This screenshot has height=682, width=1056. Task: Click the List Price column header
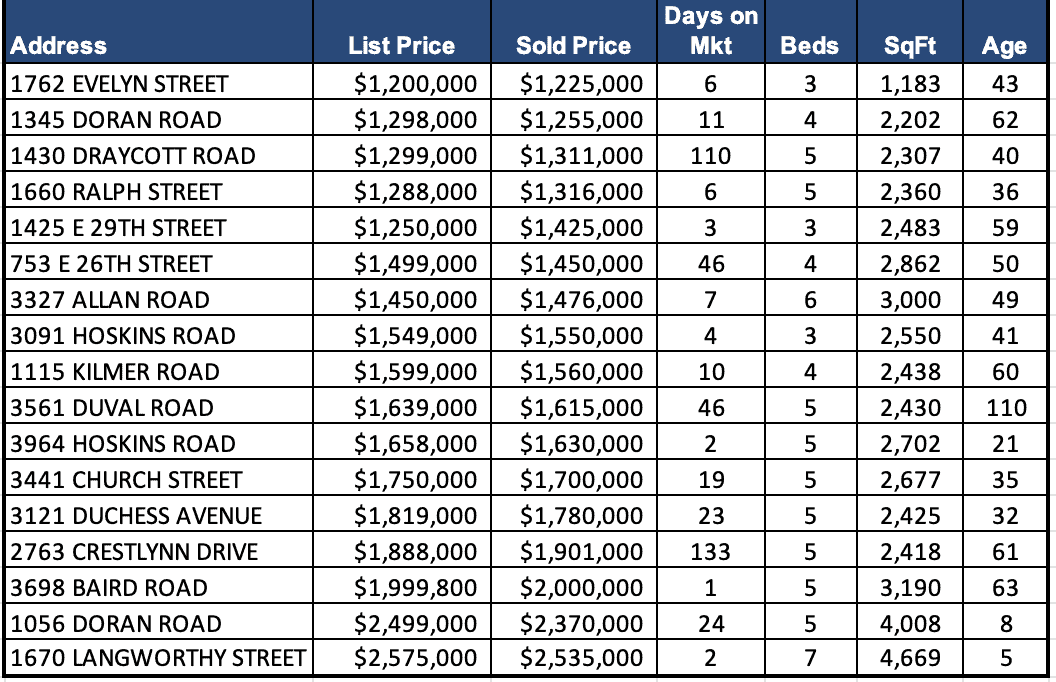coord(401,46)
